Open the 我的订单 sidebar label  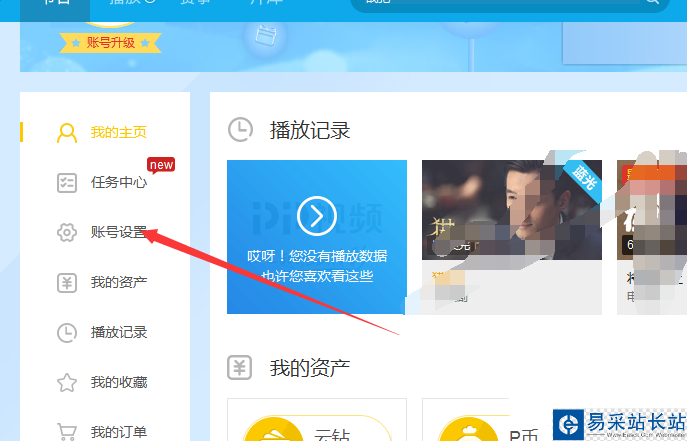[119, 432]
